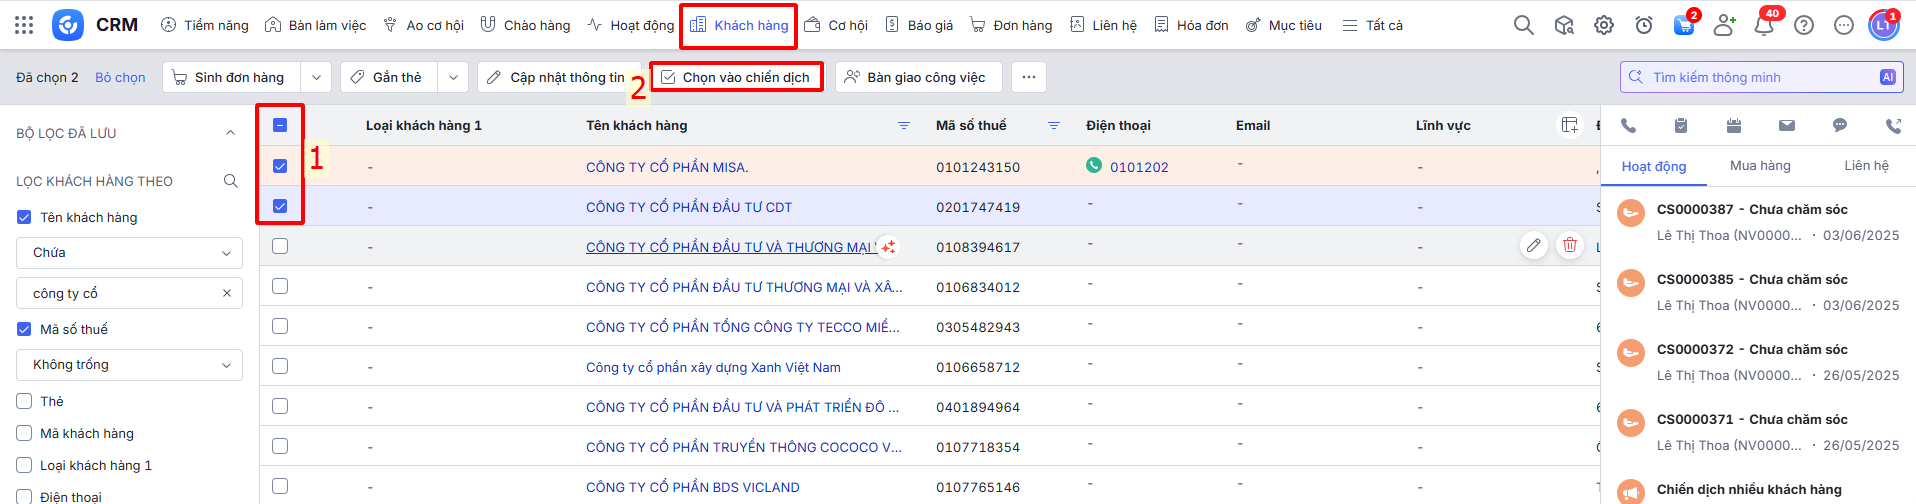Open CÔNG TY CỔ PHẦN ĐẦU TƯ CDT link
1916x504 pixels.
point(688,207)
